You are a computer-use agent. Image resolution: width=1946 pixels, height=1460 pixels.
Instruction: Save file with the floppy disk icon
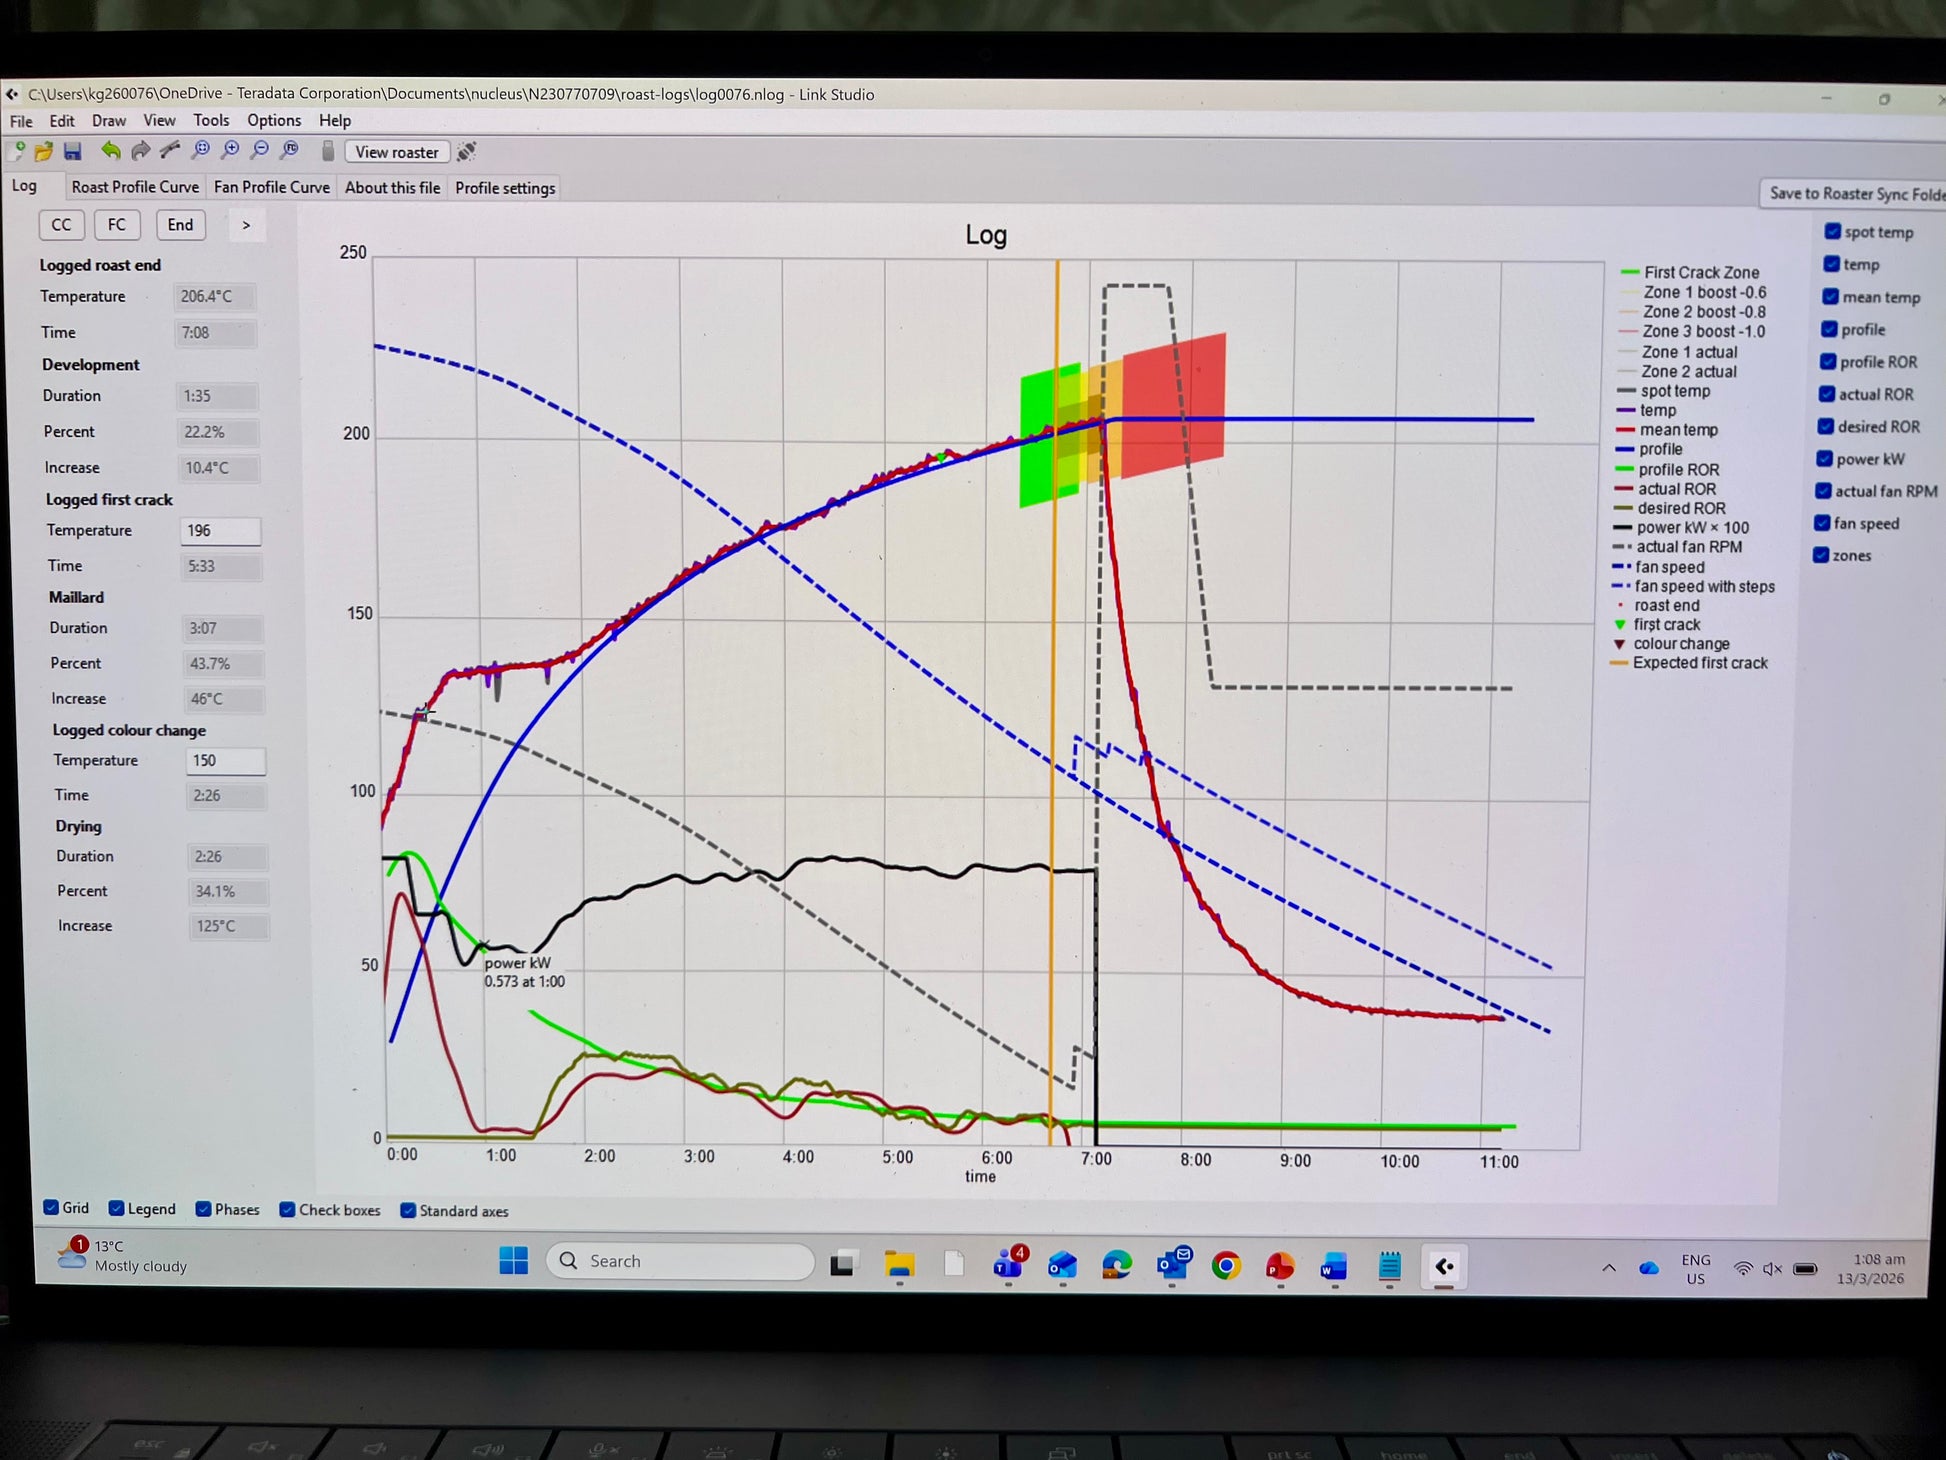[72, 151]
